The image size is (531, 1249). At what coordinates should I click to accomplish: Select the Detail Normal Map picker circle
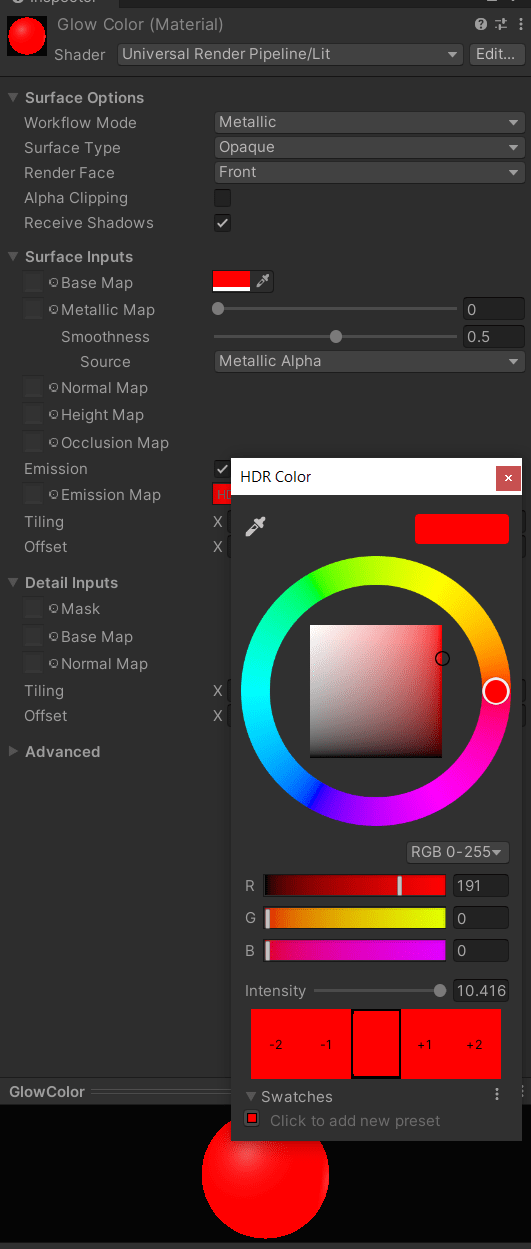[54, 664]
